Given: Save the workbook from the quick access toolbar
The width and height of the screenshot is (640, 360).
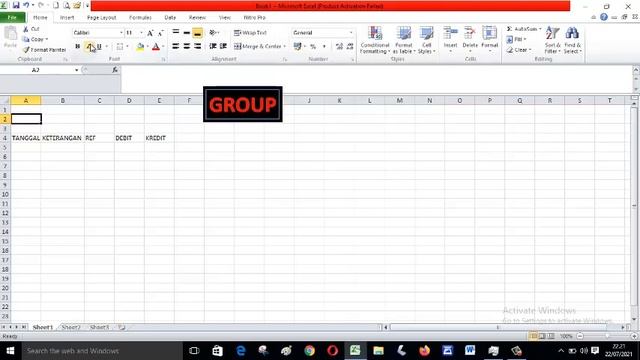Looking at the screenshot, I should [16, 5].
